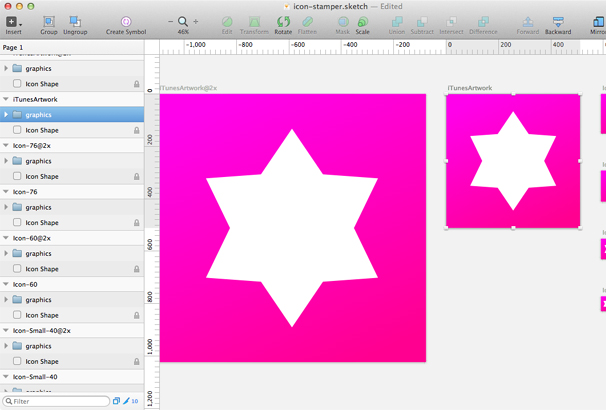Screen dimensions: 606x410
Task: Expand graphics folder under Icon-60@2x
Action: (x=6, y=253)
